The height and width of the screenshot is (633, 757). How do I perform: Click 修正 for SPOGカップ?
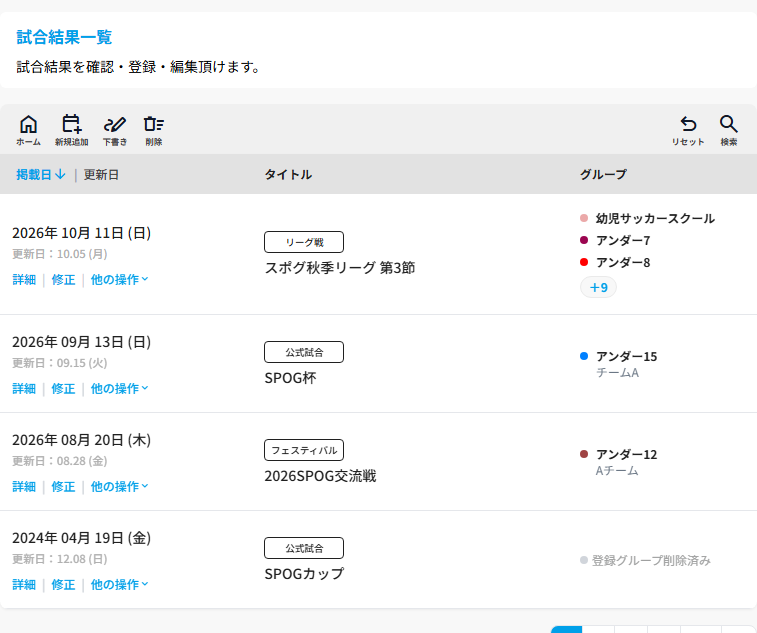coord(63,585)
